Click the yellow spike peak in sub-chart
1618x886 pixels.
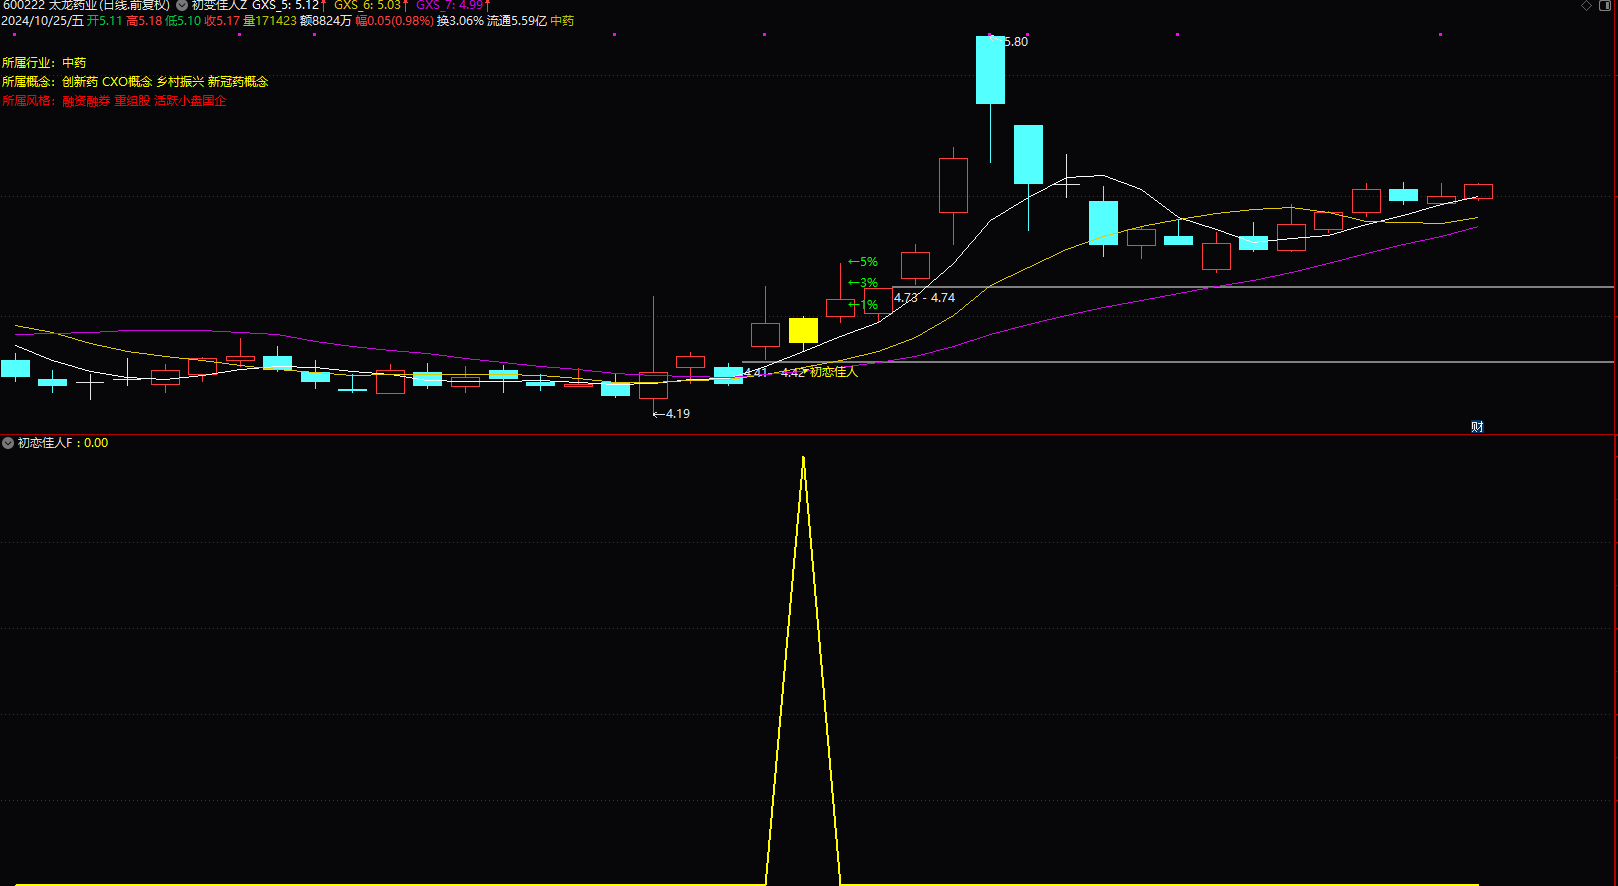[x=803, y=459]
